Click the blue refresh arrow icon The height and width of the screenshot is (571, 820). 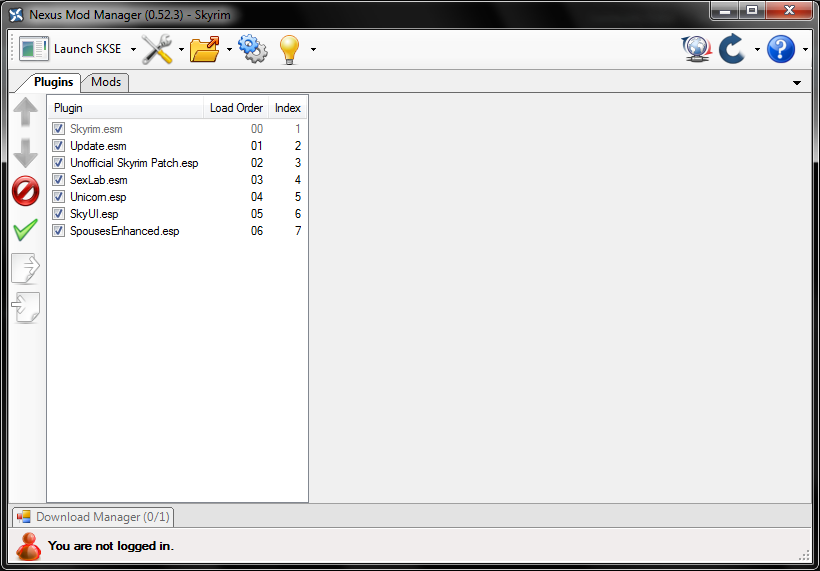click(732, 49)
